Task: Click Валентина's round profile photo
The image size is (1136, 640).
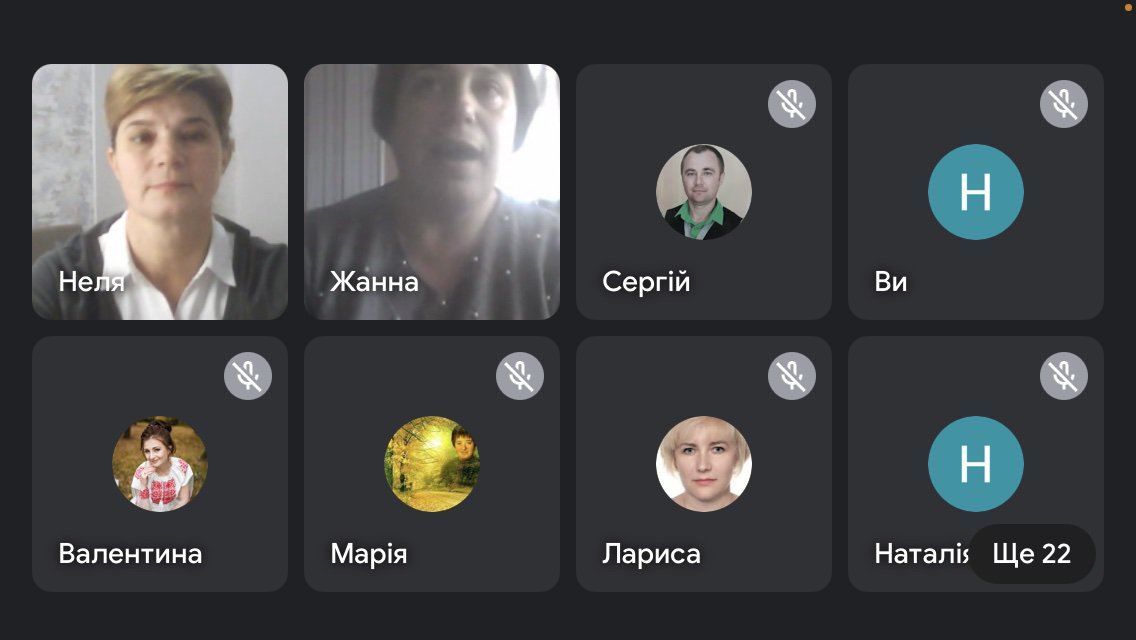Action: (x=160, y=464)
